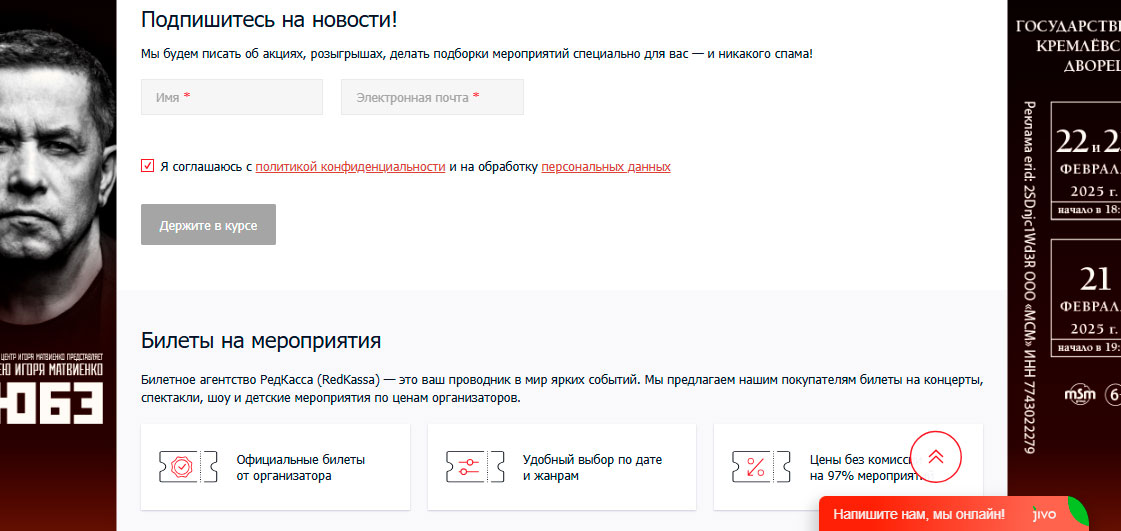The height and width of the screenshot is (531, 1121).
Task: Click the Подпишитесь на новости heading
Action: coord(269,19)
